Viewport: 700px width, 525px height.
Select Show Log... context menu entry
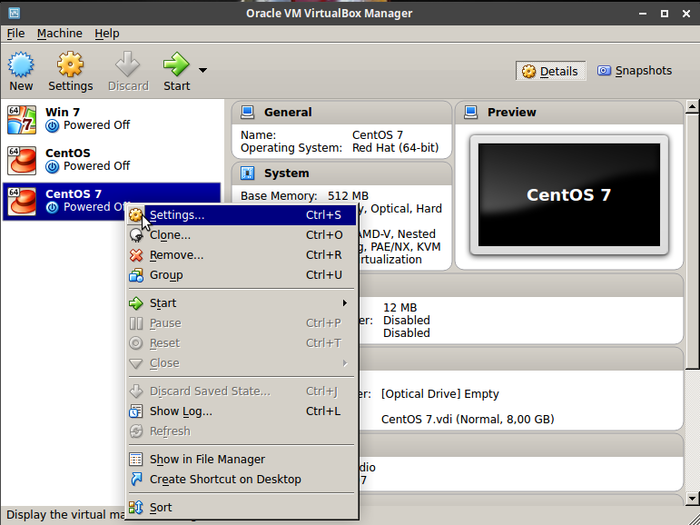click(x=242, y=411)
